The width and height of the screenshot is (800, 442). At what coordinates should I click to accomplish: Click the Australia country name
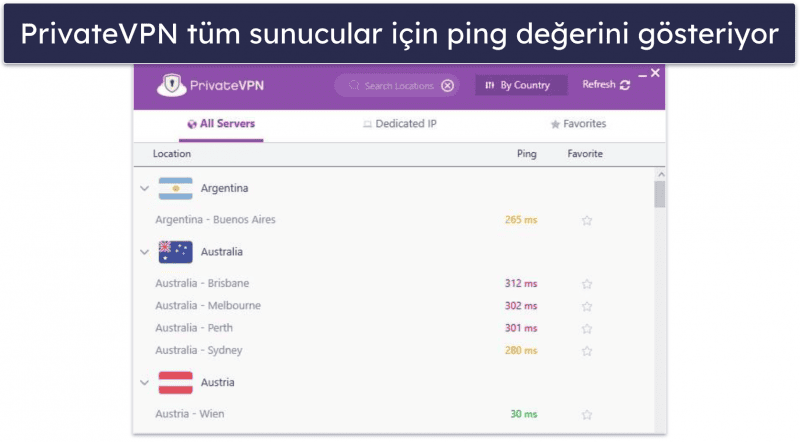tap(221, 252)
